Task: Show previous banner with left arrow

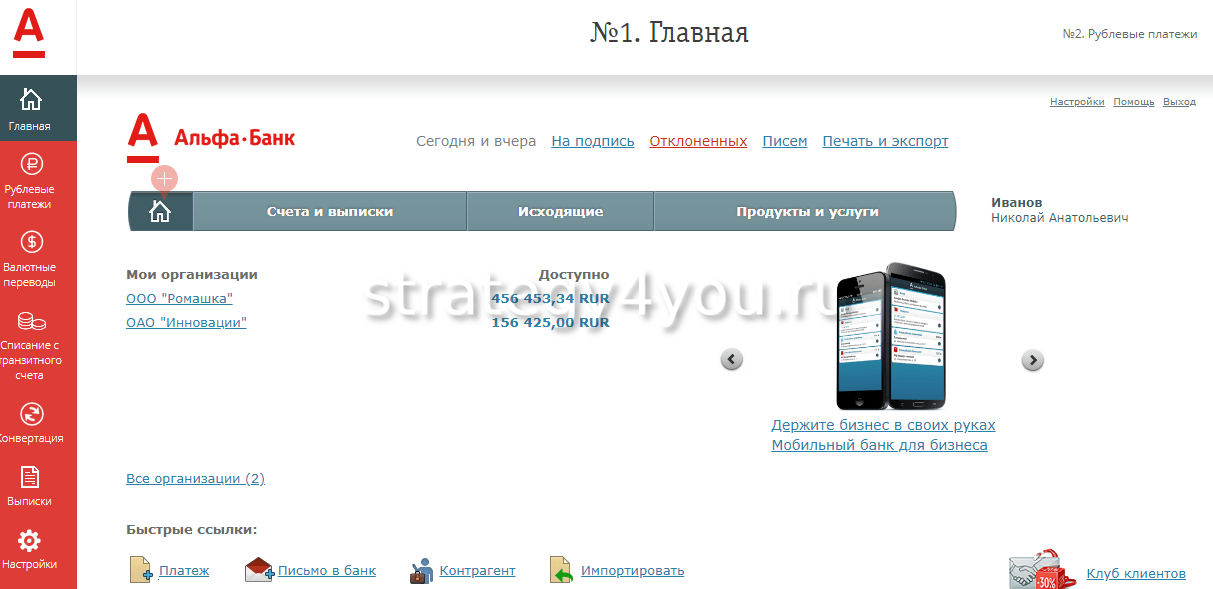Action: coord(732,359)
